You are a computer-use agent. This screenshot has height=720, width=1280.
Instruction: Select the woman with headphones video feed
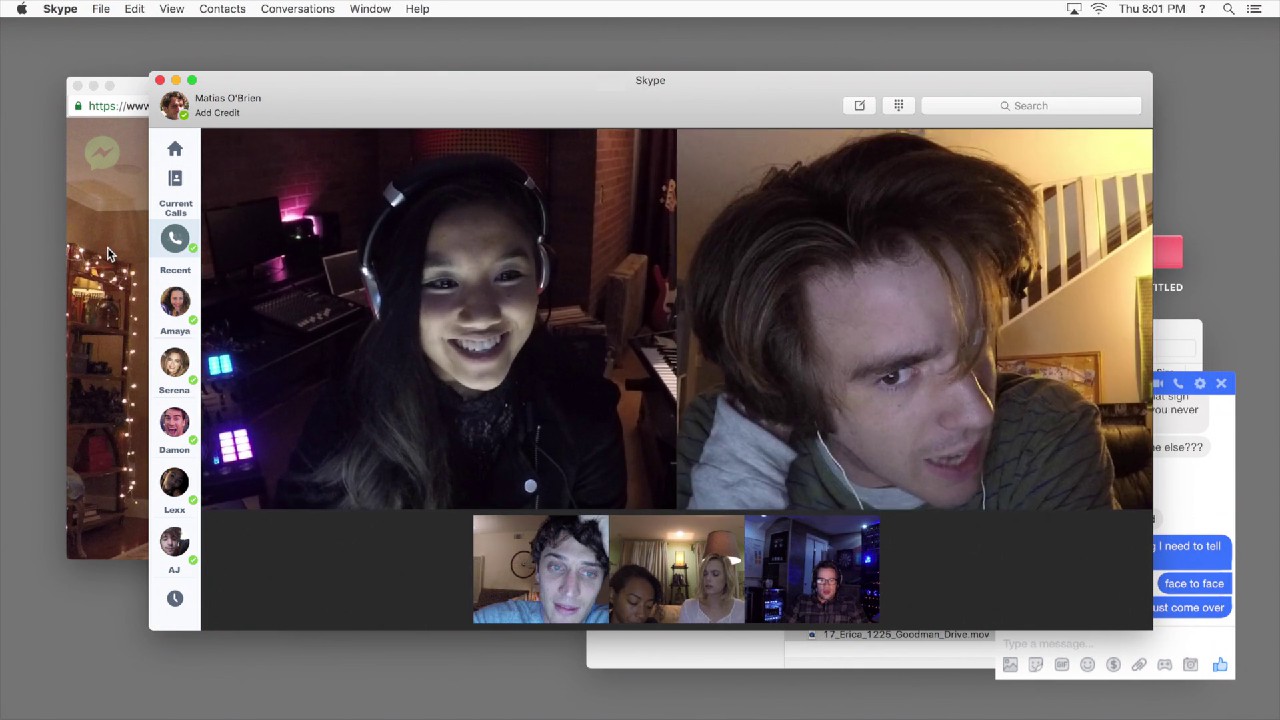click(x=439, y=319)
